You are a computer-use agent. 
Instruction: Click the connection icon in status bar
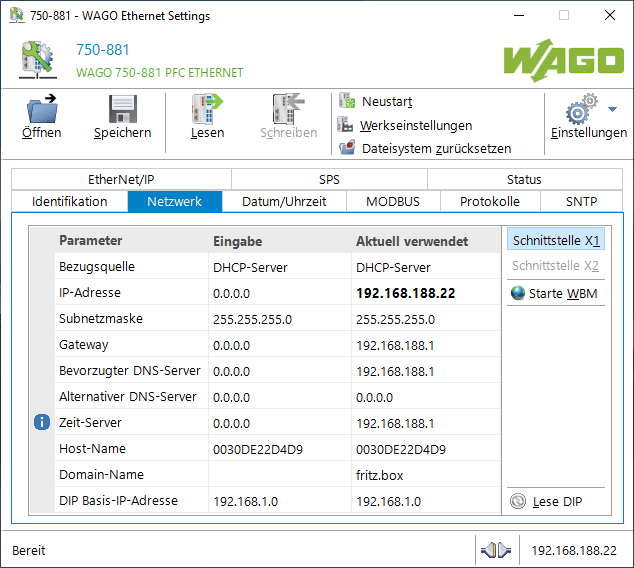(x=495, y=550)
